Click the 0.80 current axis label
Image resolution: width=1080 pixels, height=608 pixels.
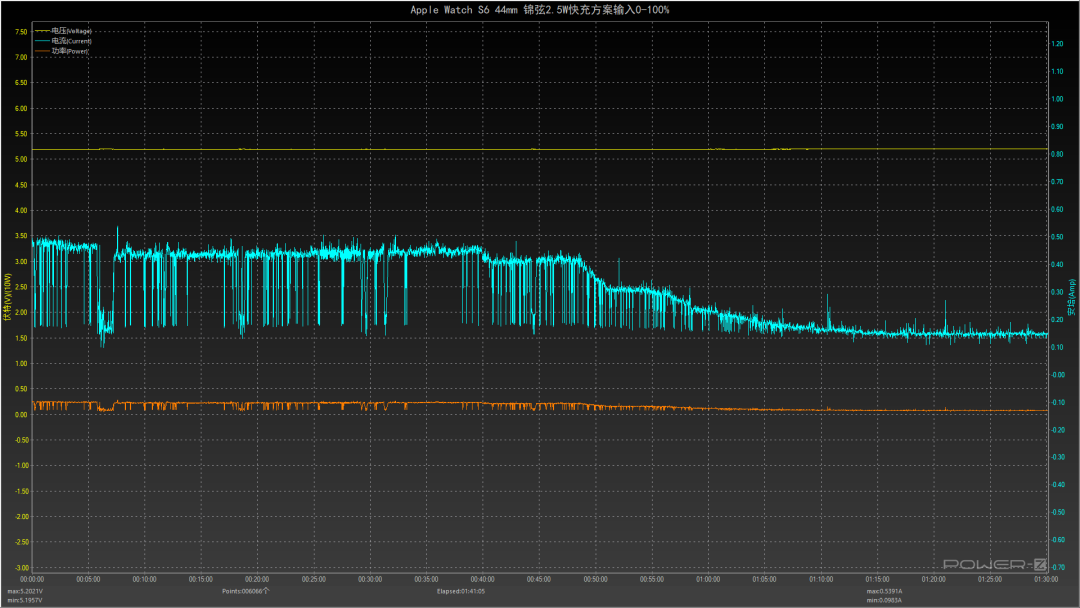1057,154
